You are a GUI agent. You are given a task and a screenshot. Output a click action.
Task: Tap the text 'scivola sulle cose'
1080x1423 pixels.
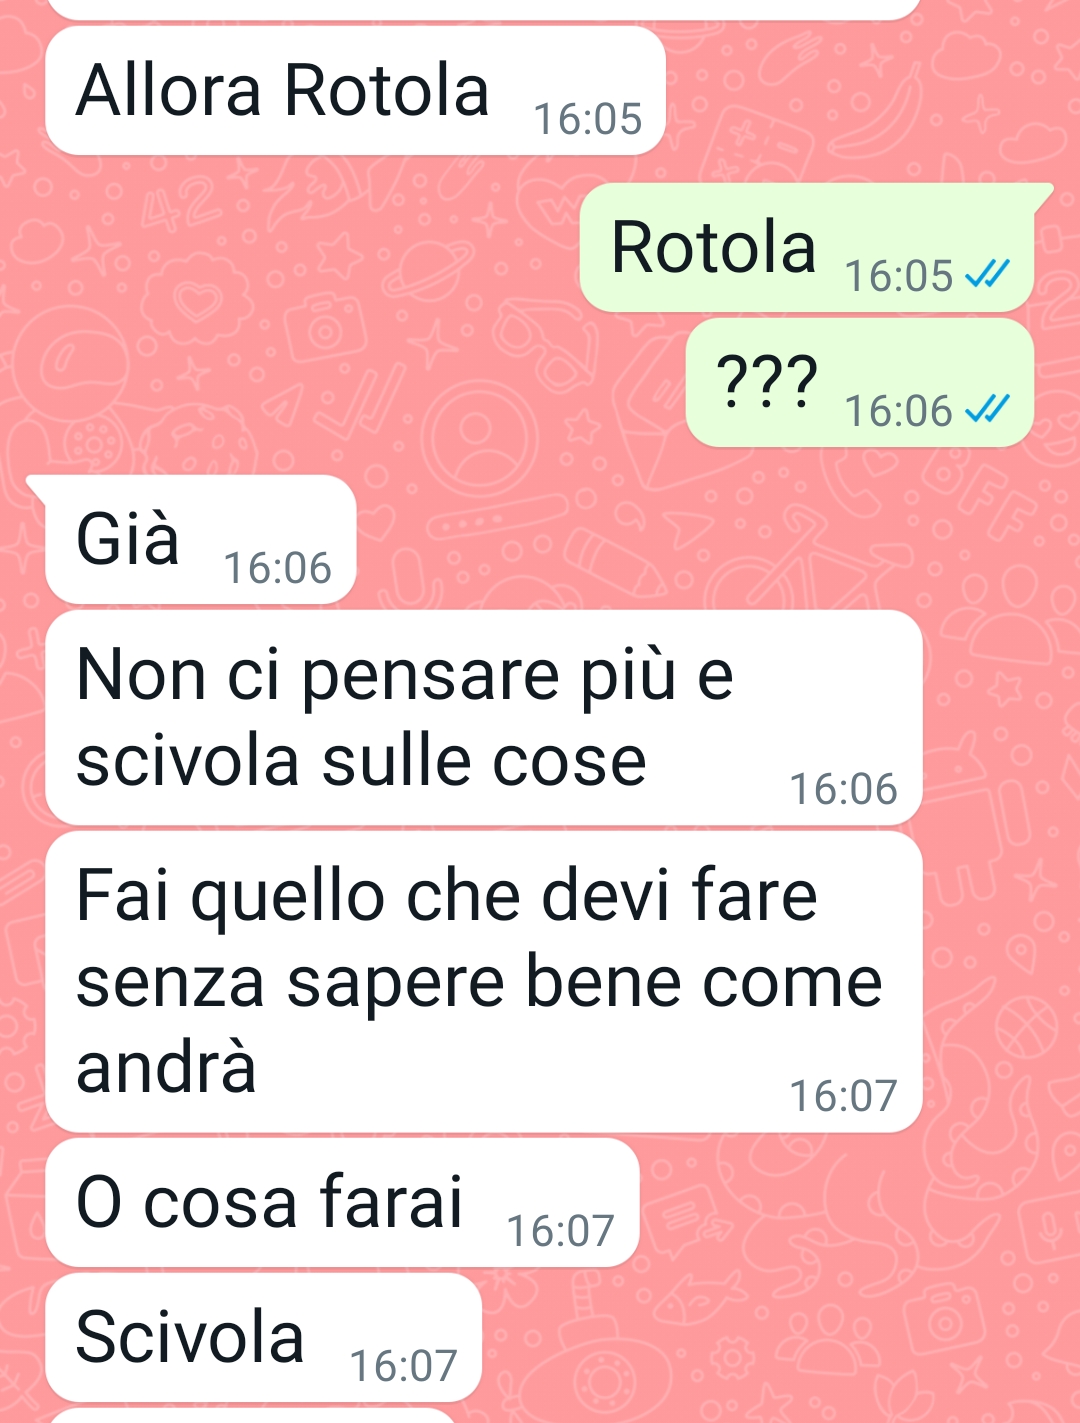(x=362, y=761)
